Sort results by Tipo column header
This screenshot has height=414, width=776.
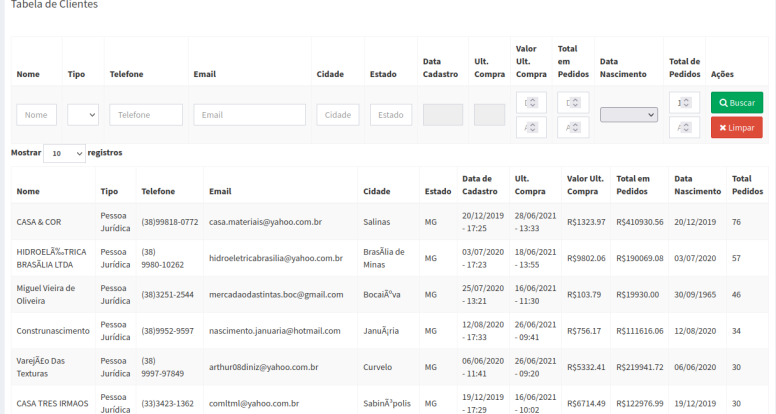point(109,191)
